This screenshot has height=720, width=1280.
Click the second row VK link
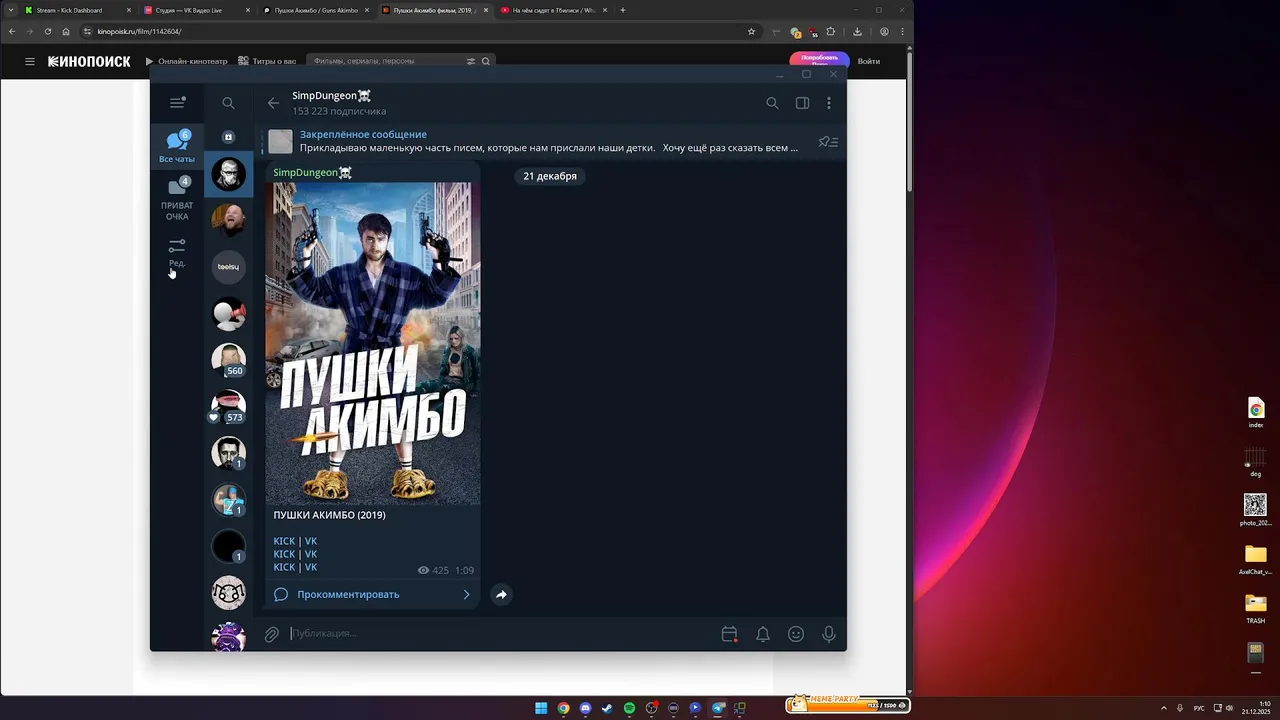click(311, 554)
